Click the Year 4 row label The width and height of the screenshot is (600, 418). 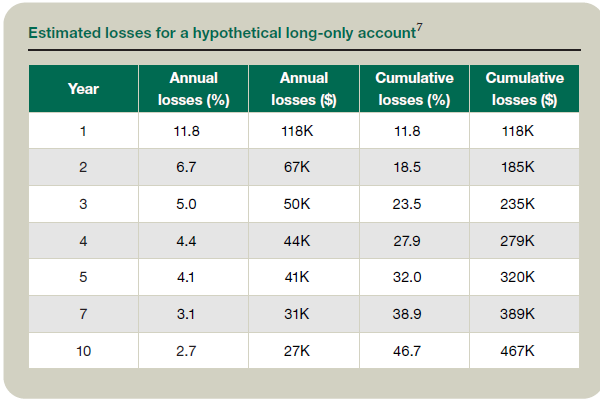tap(83, 240)
